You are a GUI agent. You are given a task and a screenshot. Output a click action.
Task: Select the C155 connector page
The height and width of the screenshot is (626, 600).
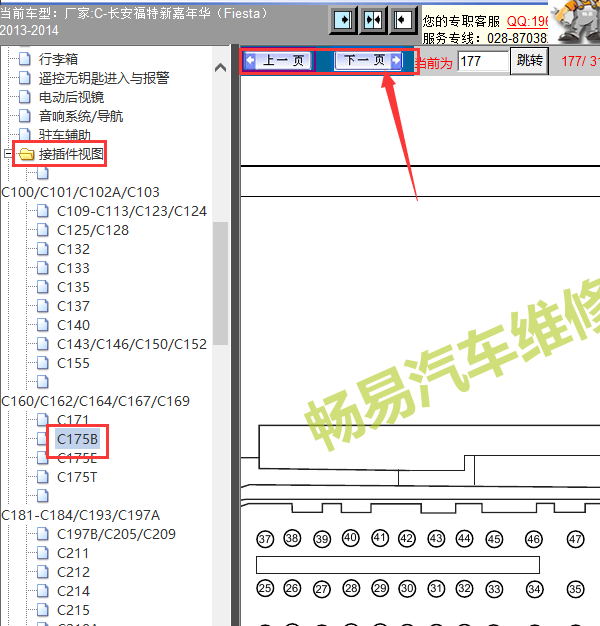coord(73,363)
